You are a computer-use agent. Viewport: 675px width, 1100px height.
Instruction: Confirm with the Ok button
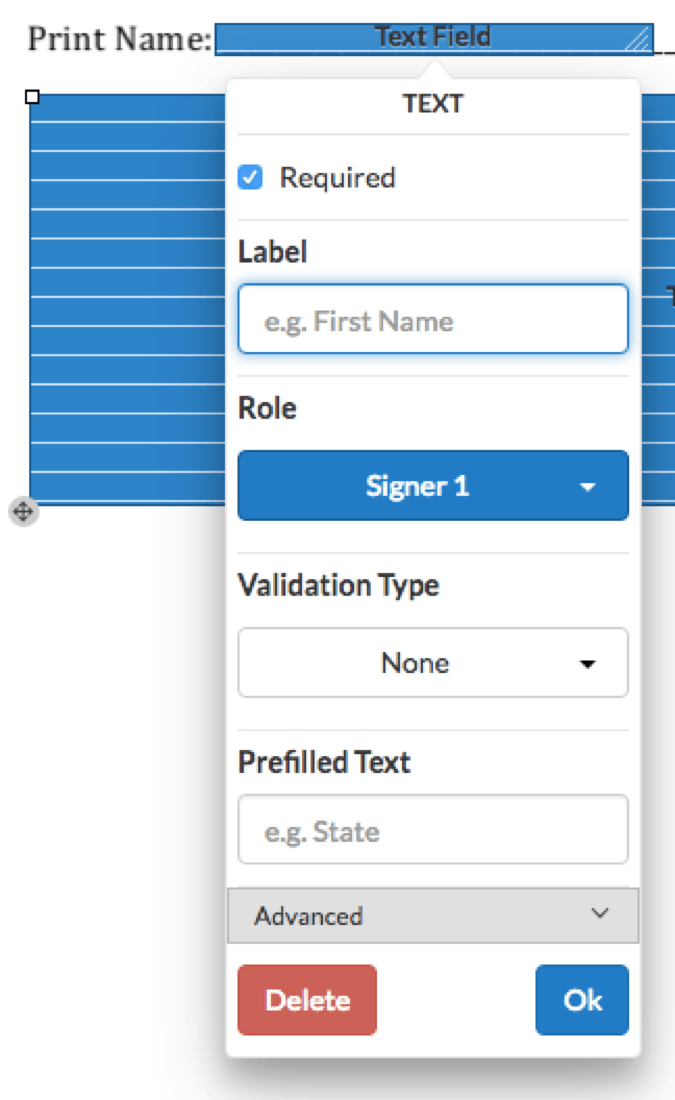click(x=582, y=1000)
